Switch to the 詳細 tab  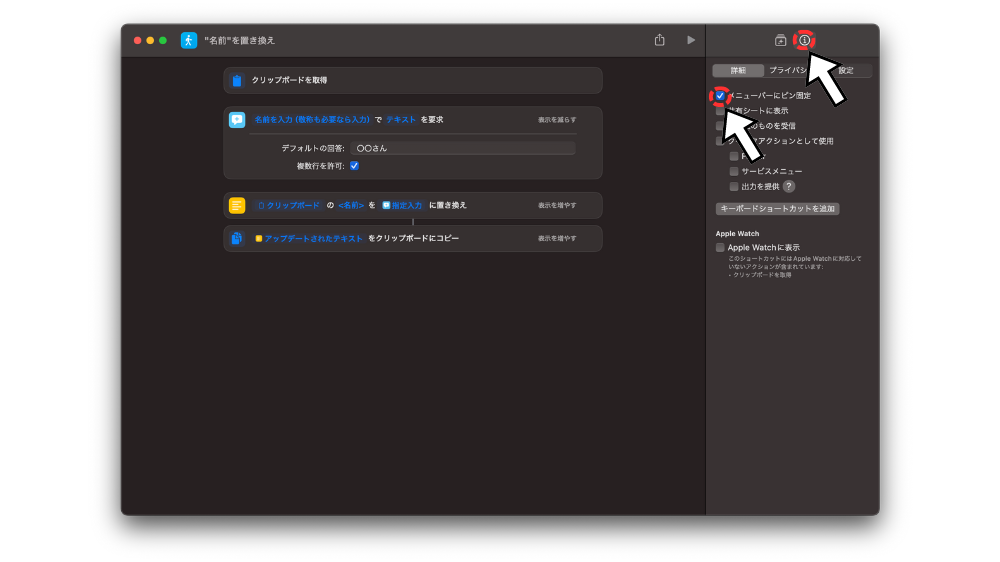738,70
